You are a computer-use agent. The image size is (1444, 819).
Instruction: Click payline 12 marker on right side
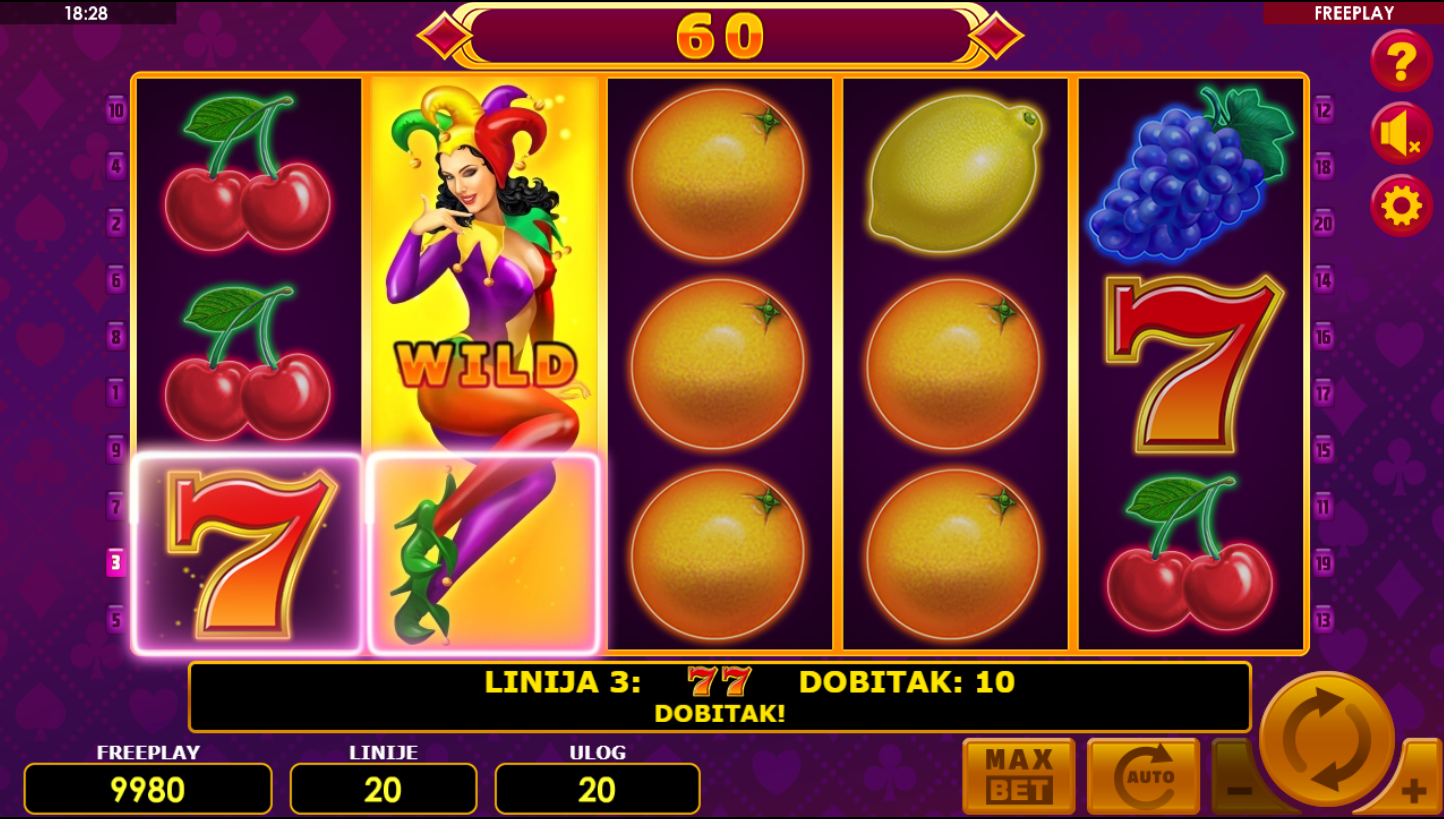click(x=1324, y=110)
